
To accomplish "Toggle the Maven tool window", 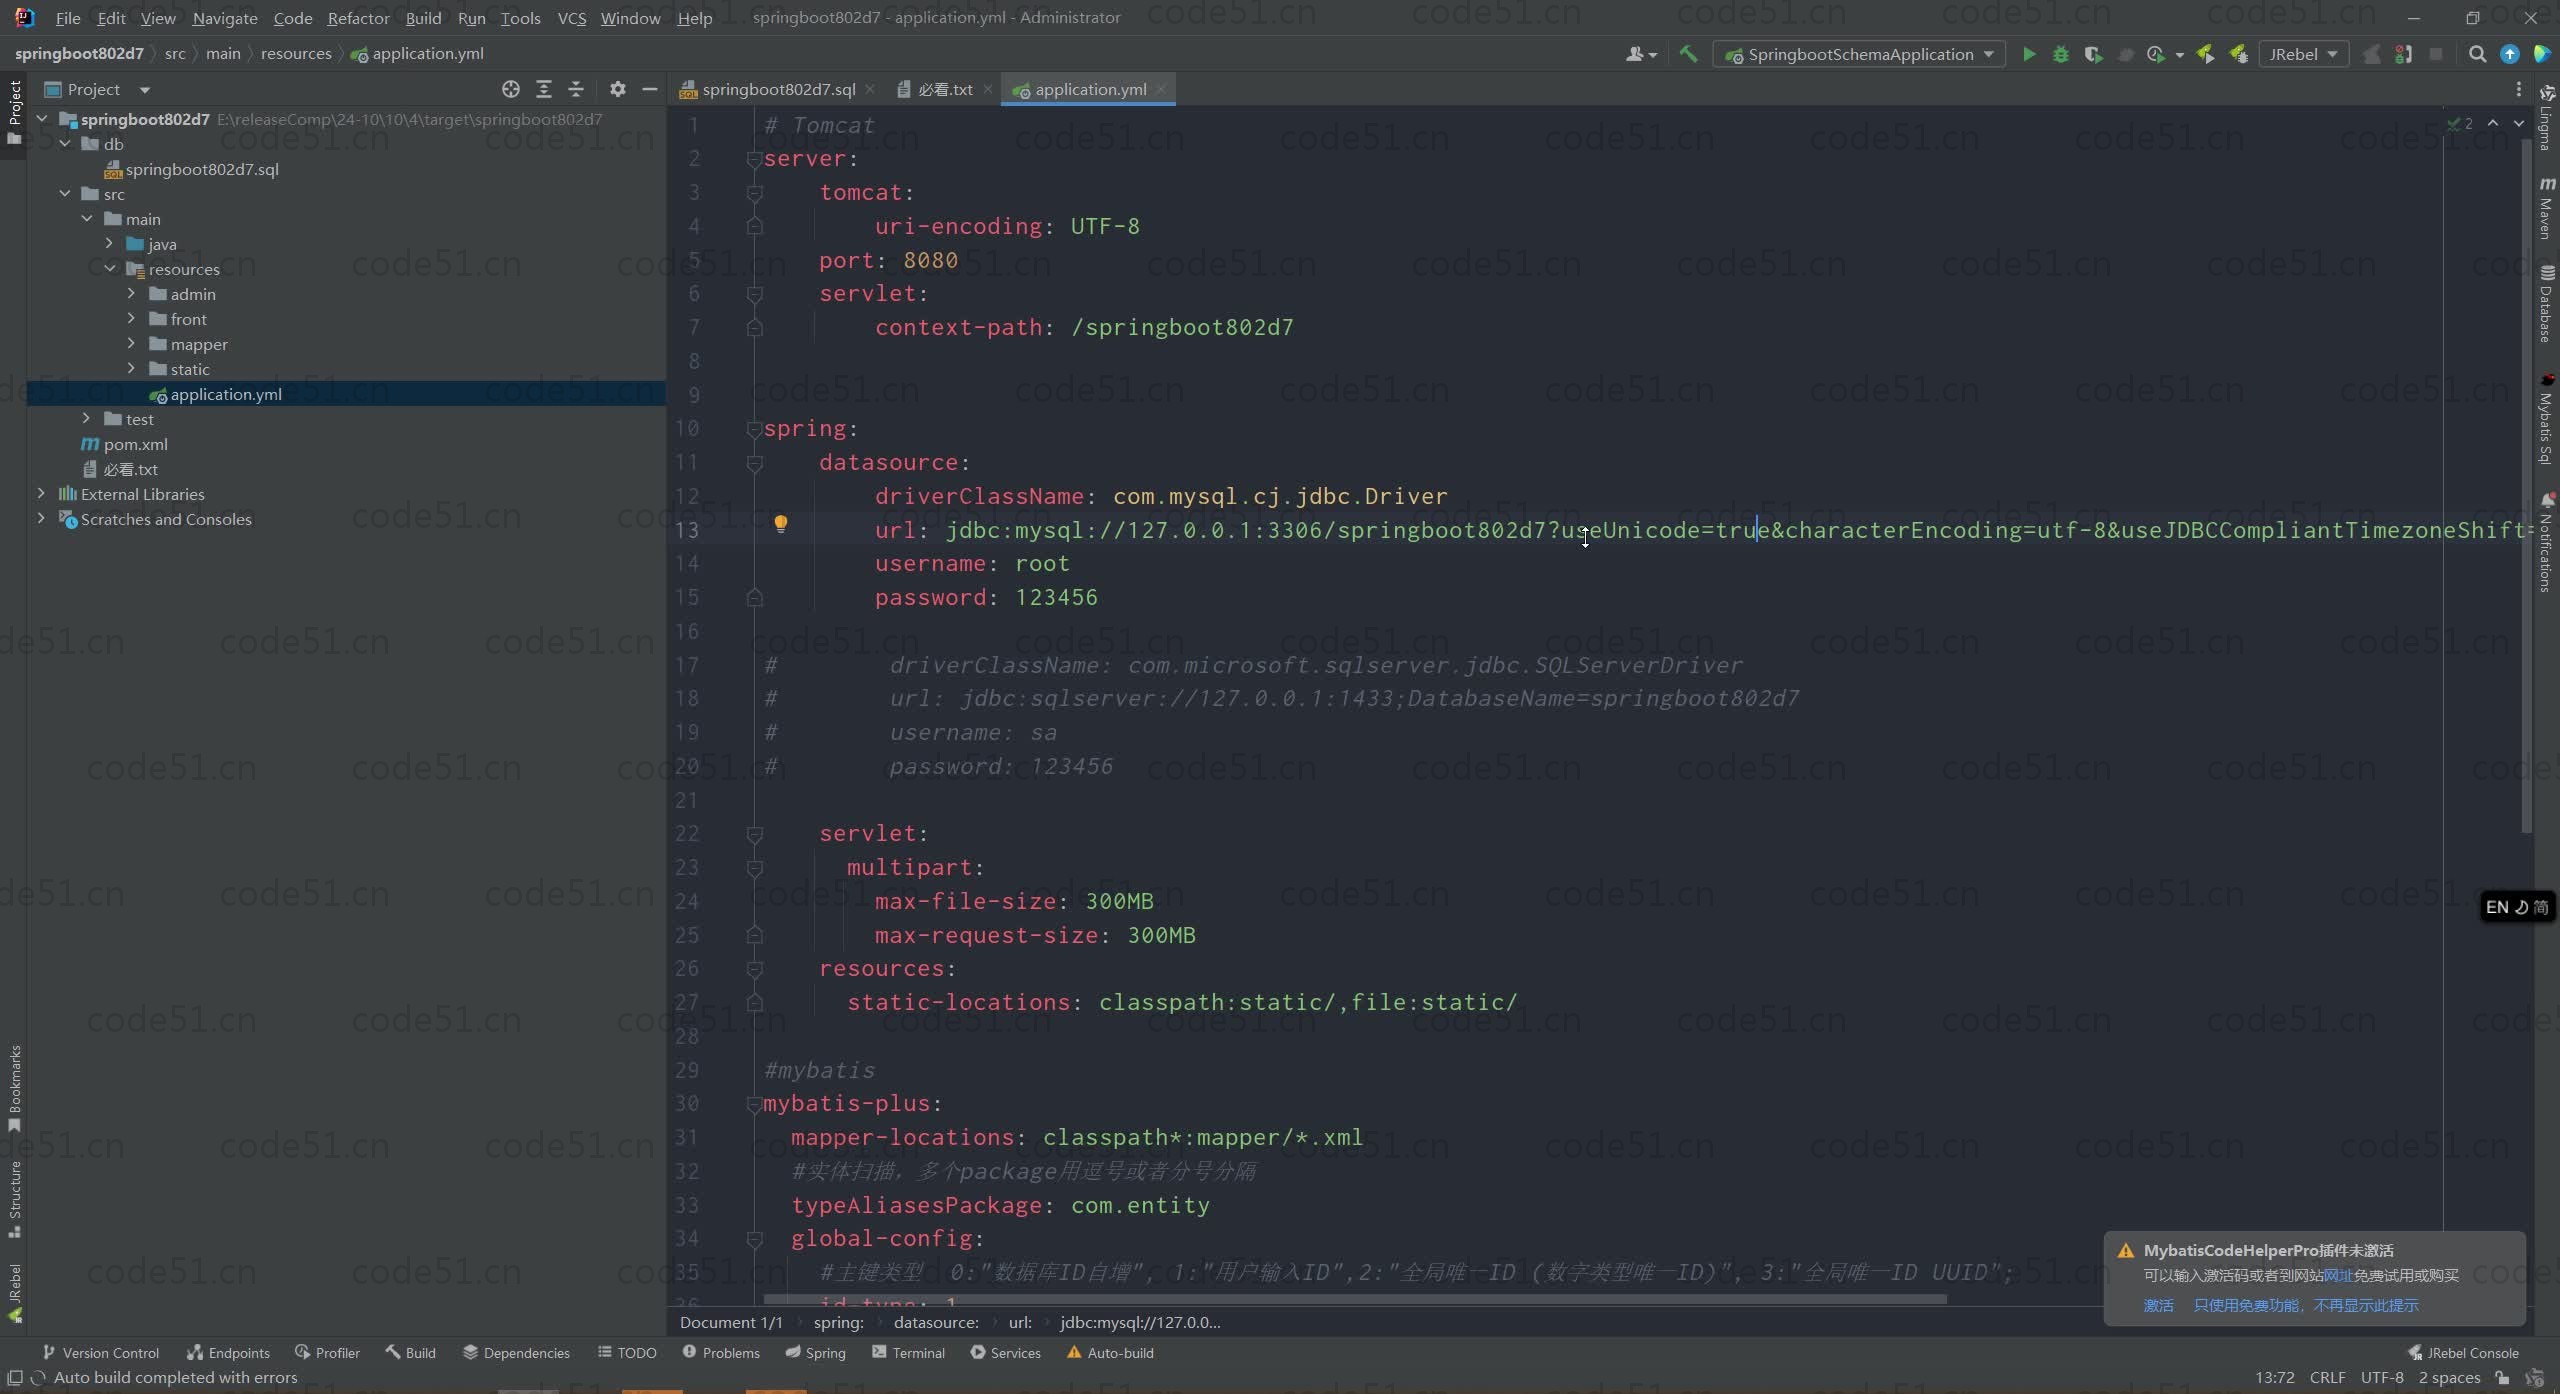I will click(2546, 208).
